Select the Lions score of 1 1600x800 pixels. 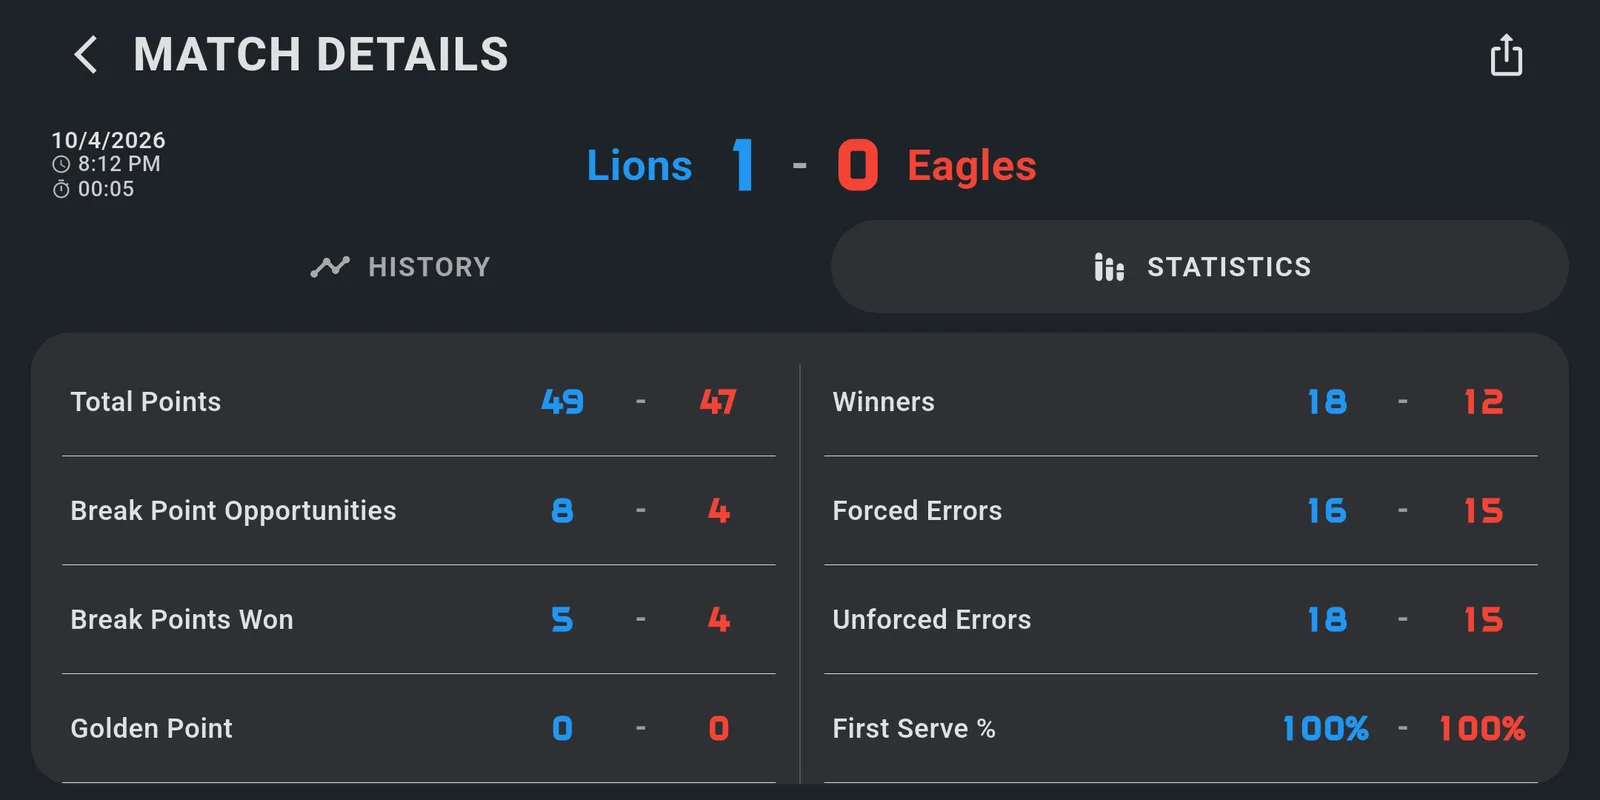coord(742,165)
